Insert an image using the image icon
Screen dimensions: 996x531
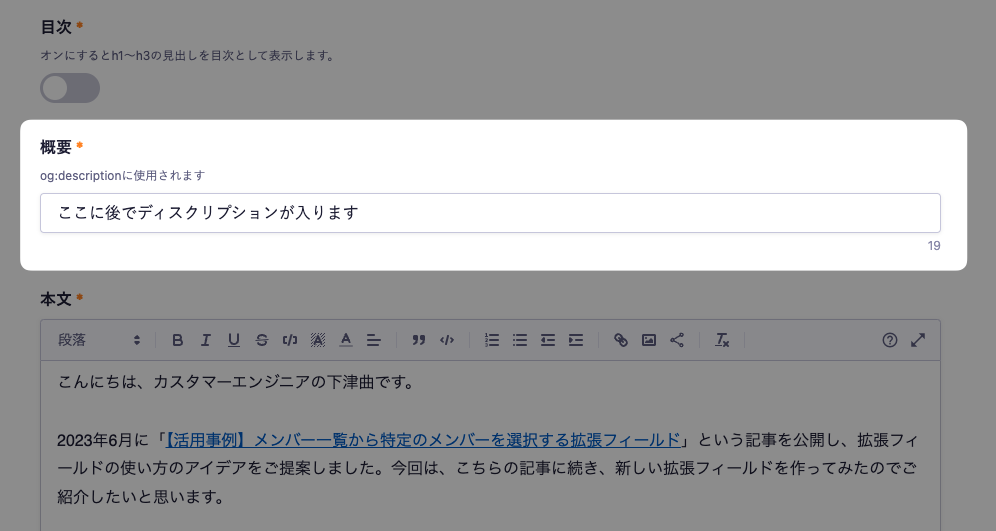(x=649, y=340)
